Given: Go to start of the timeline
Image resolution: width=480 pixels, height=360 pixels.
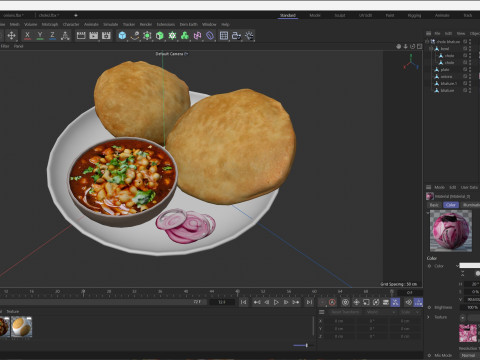Looking at the screenshot, I should [x=244, y=302].
